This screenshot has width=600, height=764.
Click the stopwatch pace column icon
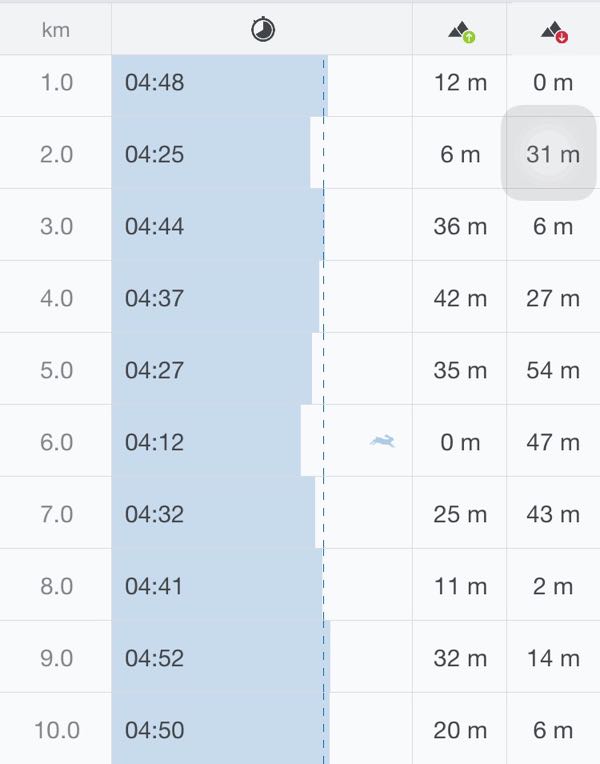pos(262,29)
